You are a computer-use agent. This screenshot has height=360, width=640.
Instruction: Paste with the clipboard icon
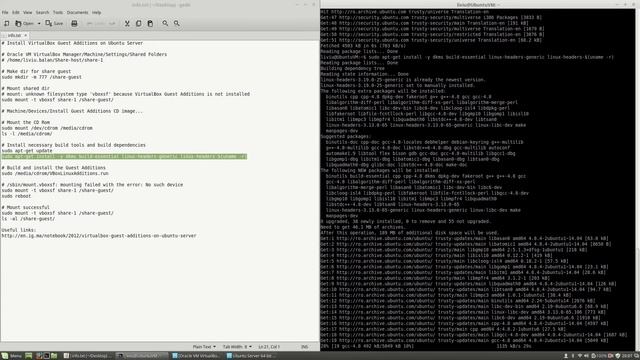[x=150, y=24]
